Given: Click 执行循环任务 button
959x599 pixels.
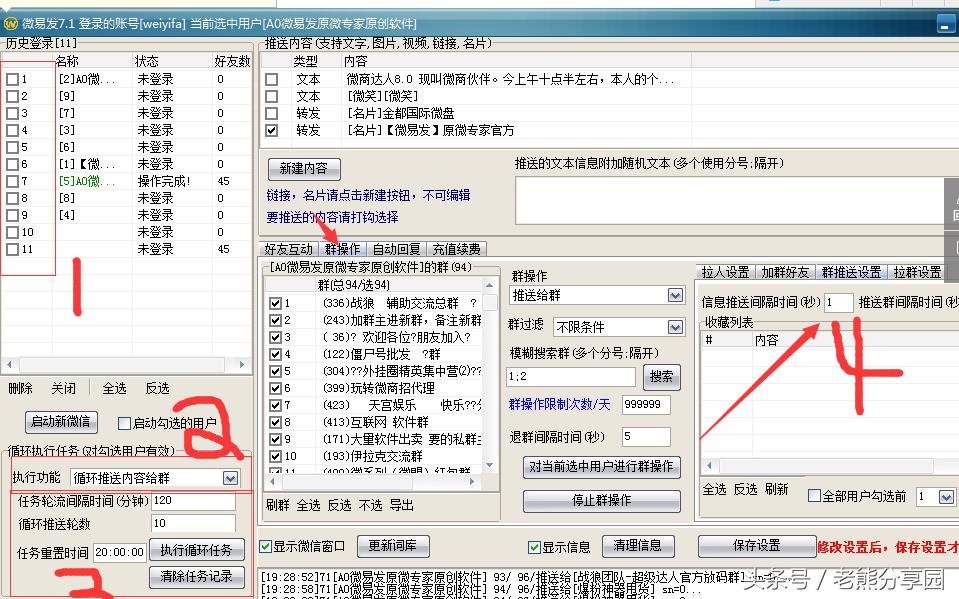Looking at the screenshot, I should coord(196,550).
